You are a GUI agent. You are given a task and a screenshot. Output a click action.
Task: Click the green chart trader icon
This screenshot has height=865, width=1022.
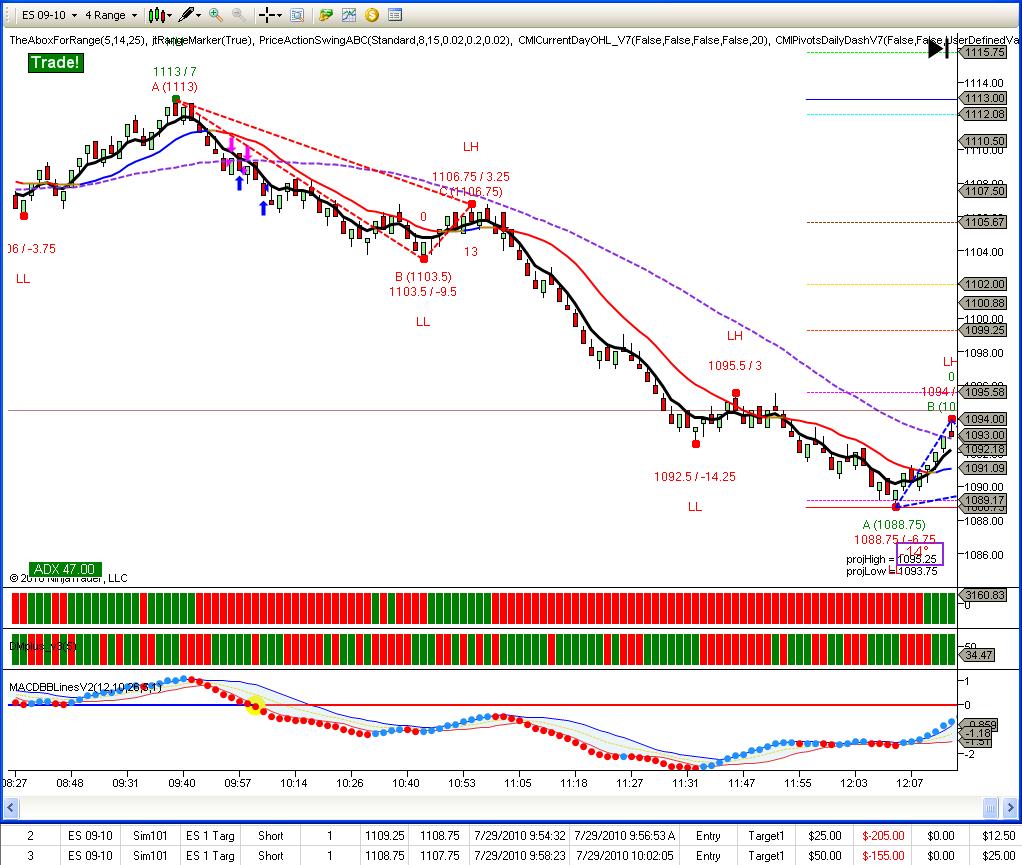pos(326,15)
